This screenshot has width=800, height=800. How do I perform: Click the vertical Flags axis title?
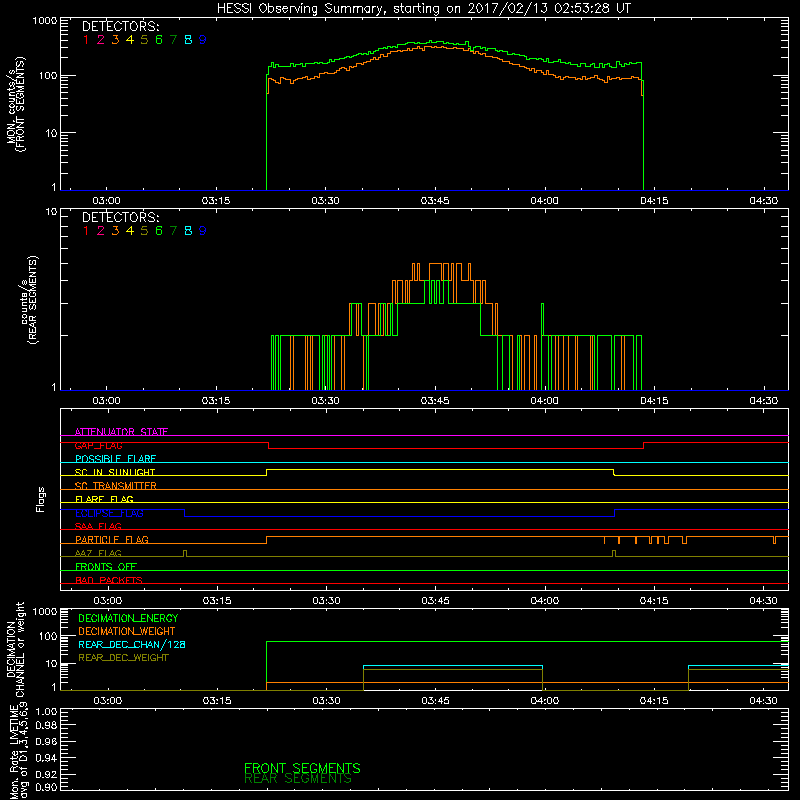(x=41, y=500)
